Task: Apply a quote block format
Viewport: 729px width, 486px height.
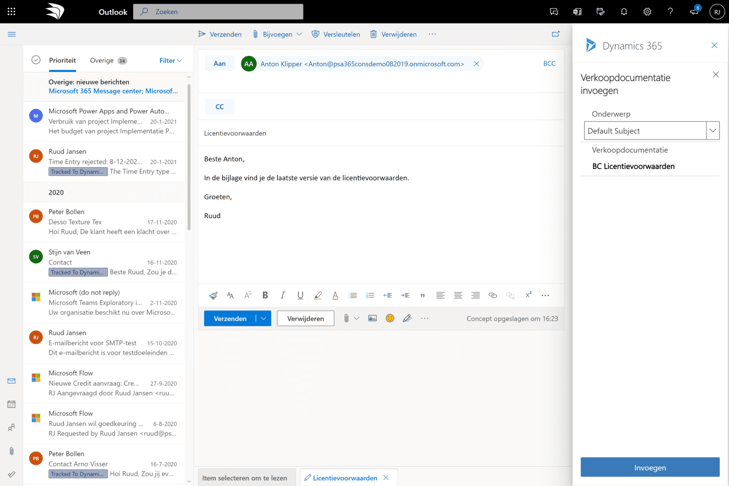Action: (423, 295)
